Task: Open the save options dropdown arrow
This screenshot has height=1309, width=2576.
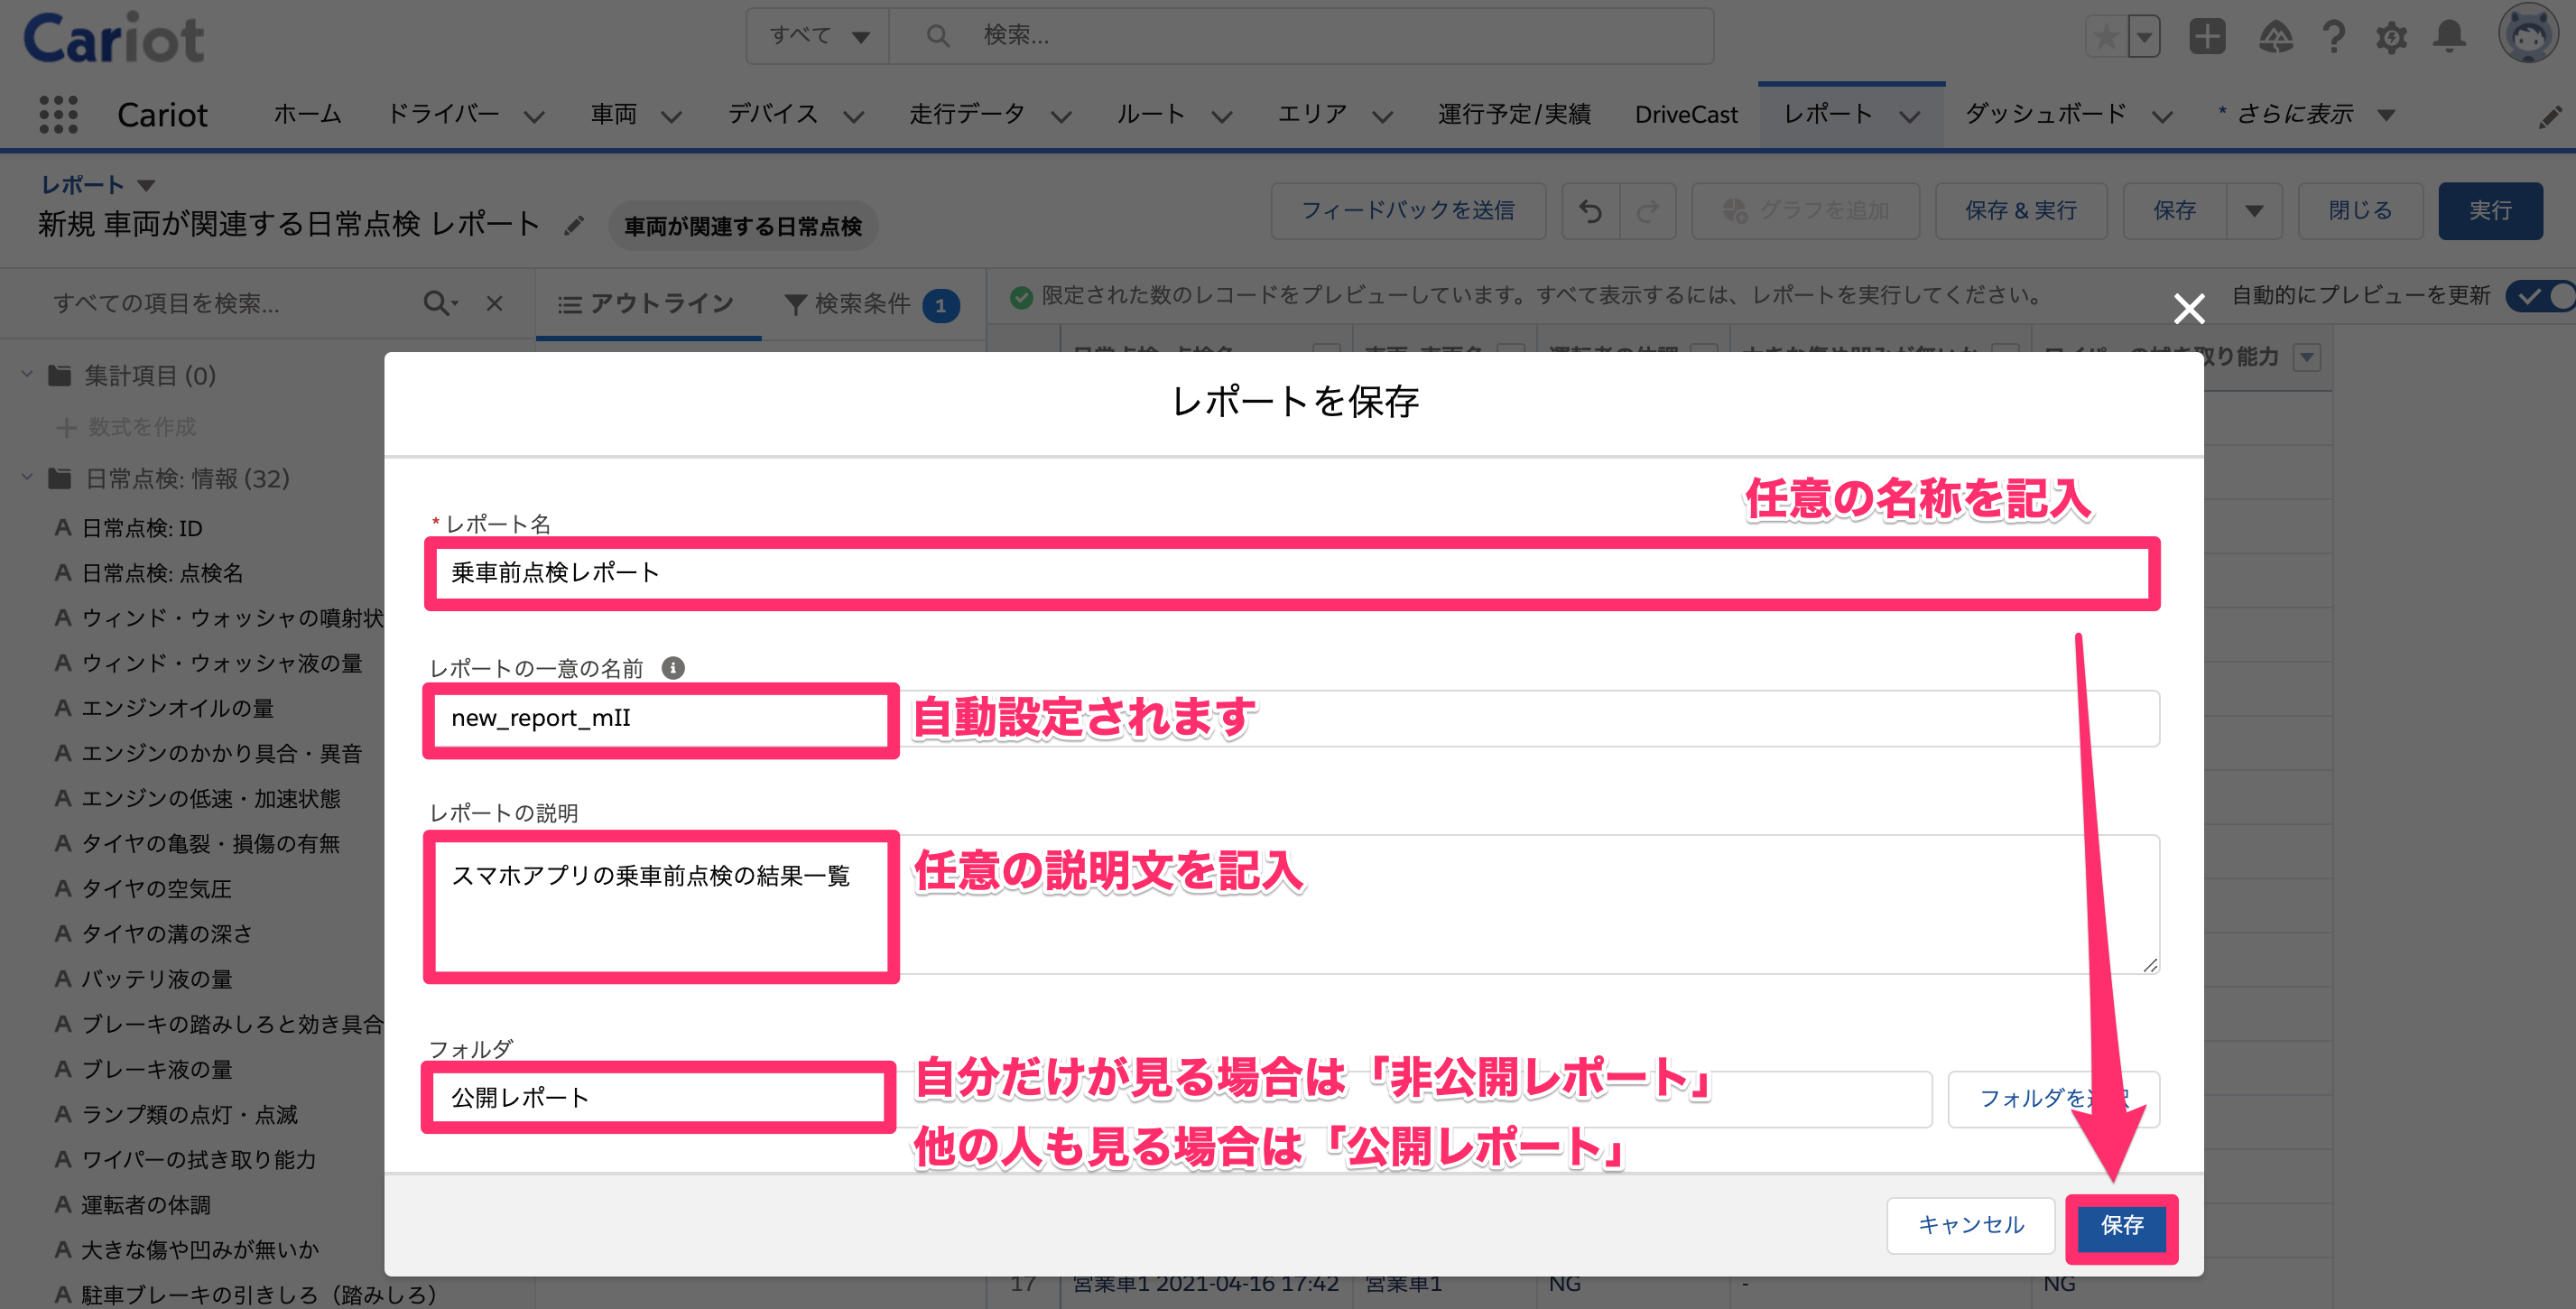Action: click(2254, 211)
